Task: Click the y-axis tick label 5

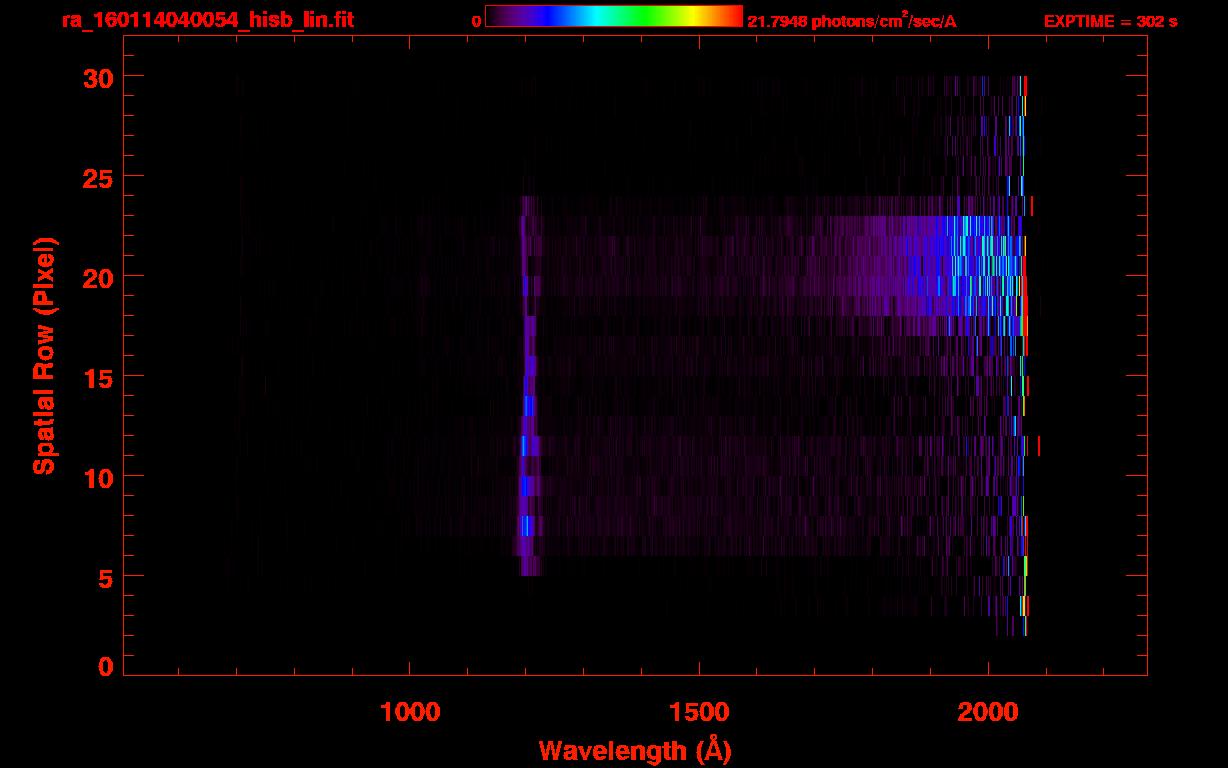Action: click(x=106, y=577)
